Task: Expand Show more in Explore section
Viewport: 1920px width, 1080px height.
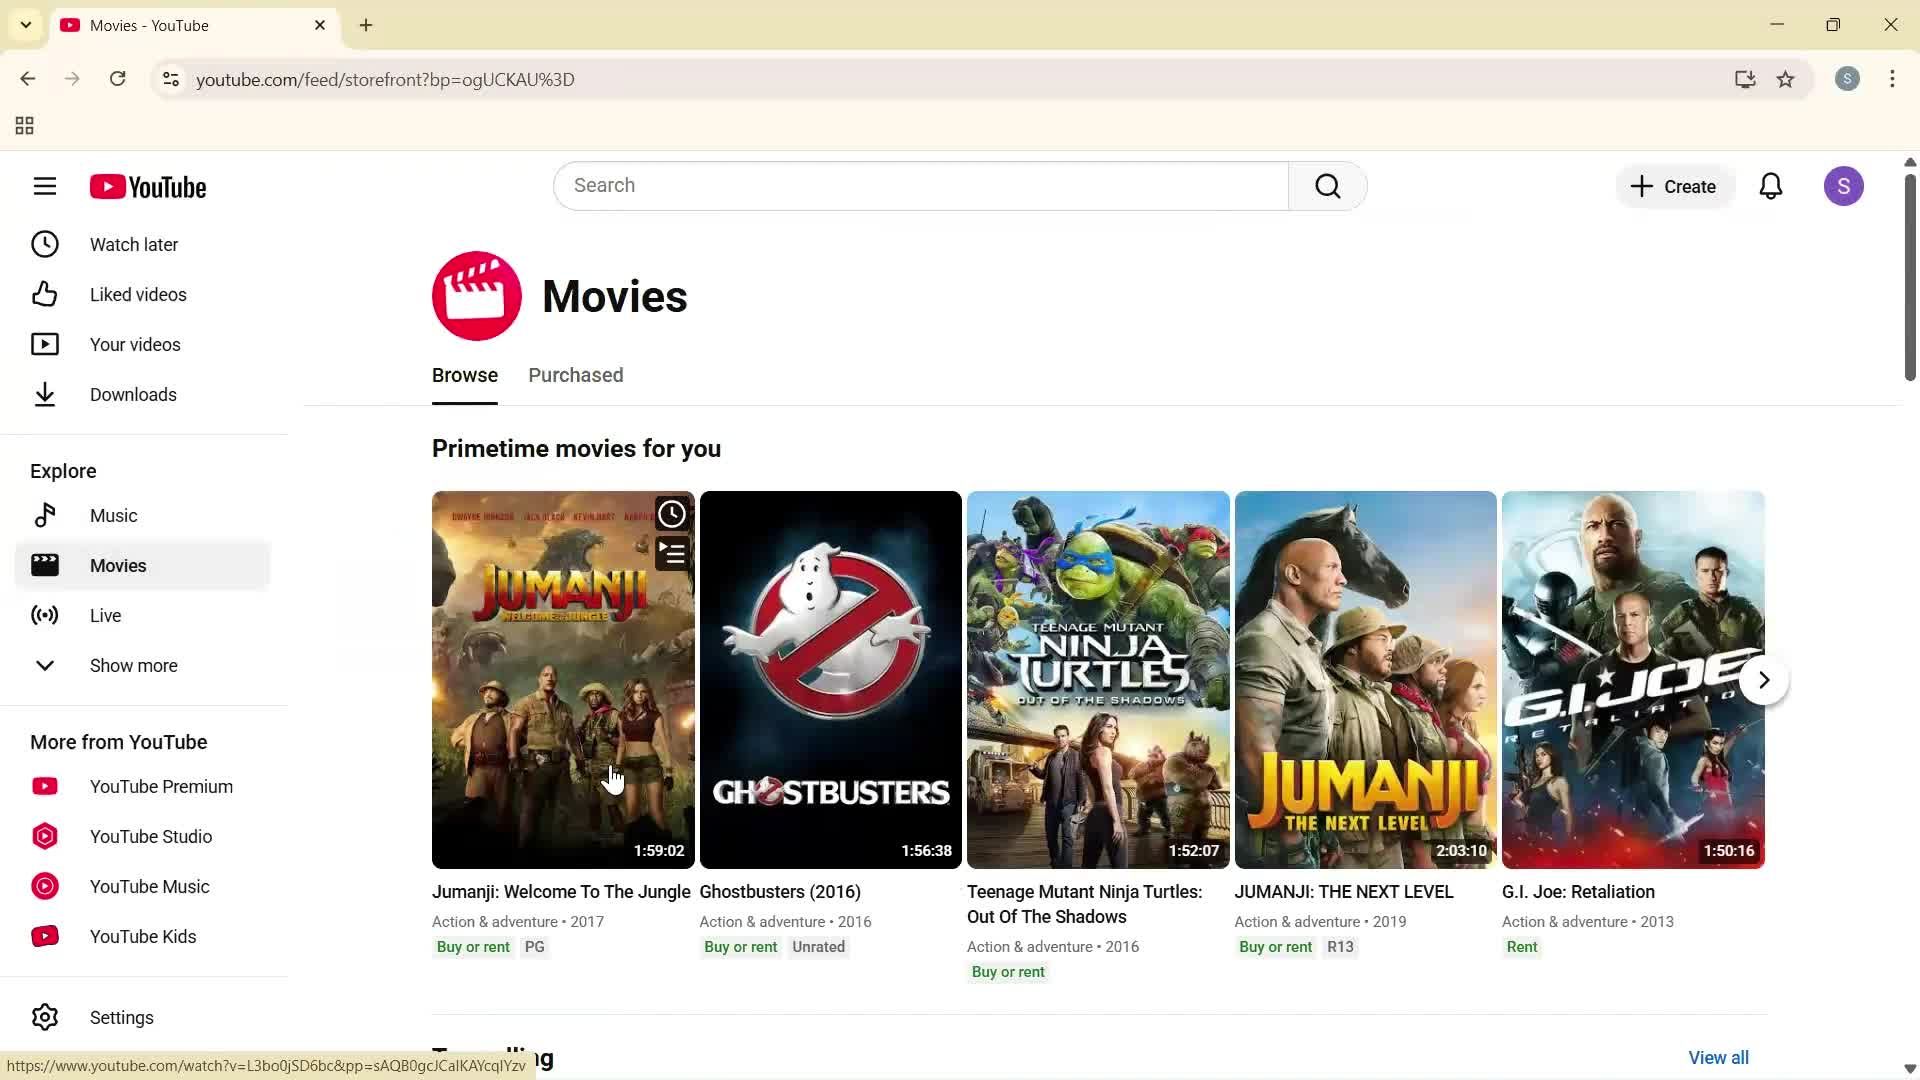Action: (x=133, y=665)
